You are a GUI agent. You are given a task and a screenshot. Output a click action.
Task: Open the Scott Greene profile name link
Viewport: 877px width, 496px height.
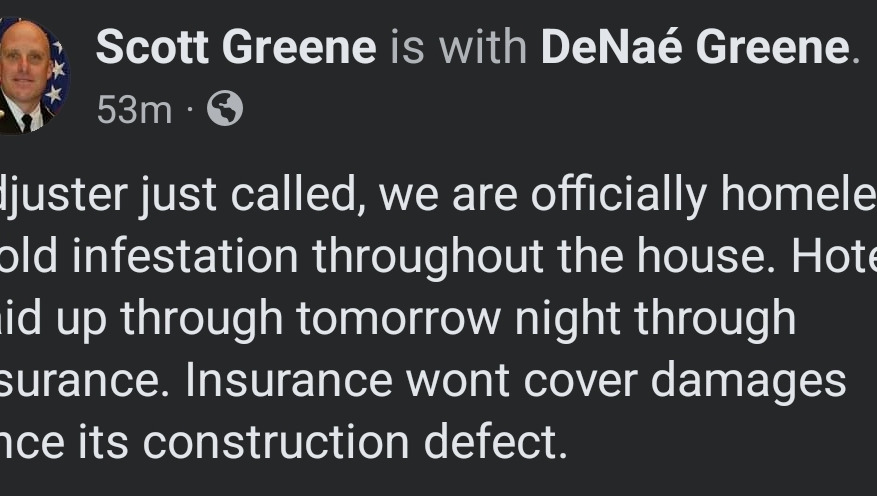tap(236, 48)
